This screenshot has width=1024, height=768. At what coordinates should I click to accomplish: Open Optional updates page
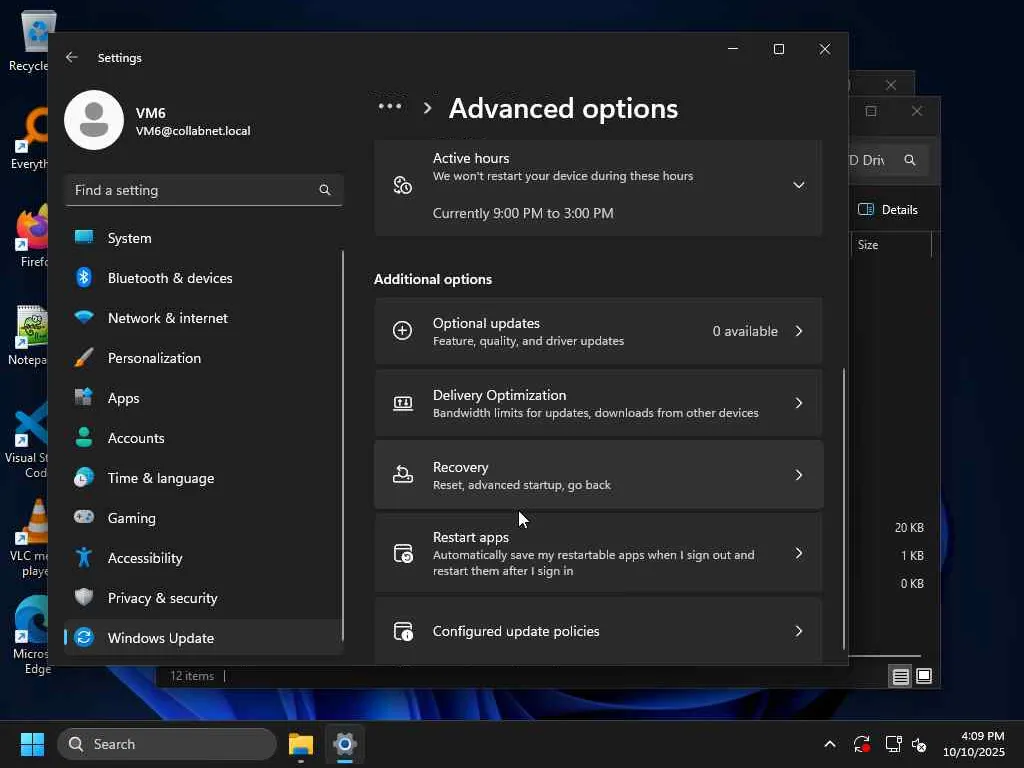[x=598, y=331]
